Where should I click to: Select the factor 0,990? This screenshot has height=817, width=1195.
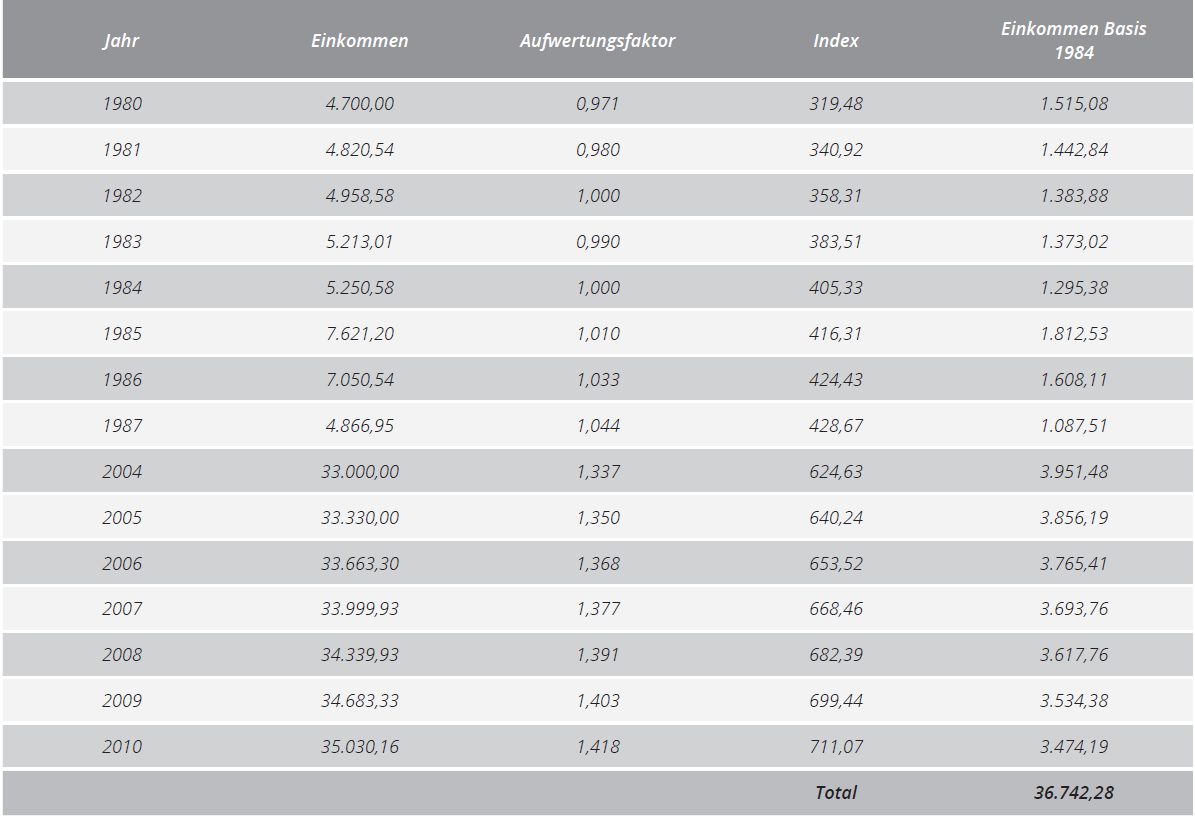tap(598, 242)
